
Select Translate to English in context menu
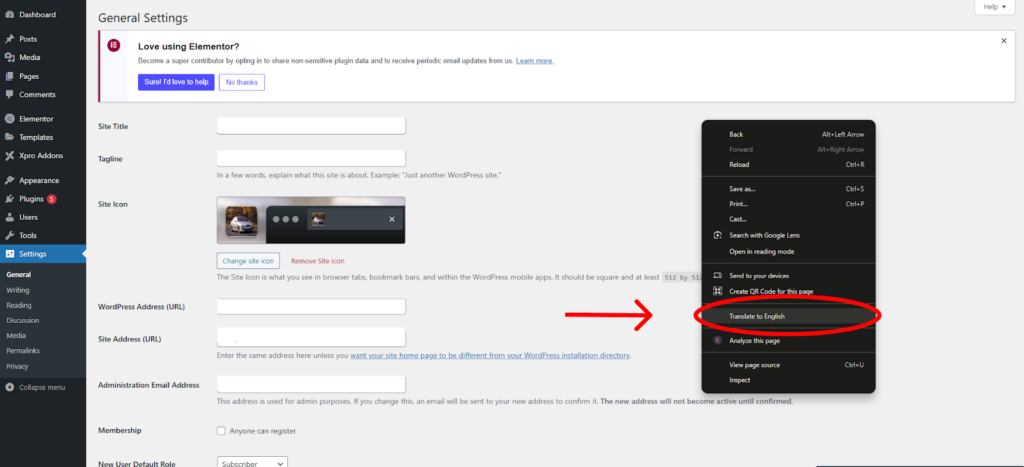[x=757, y=316]
